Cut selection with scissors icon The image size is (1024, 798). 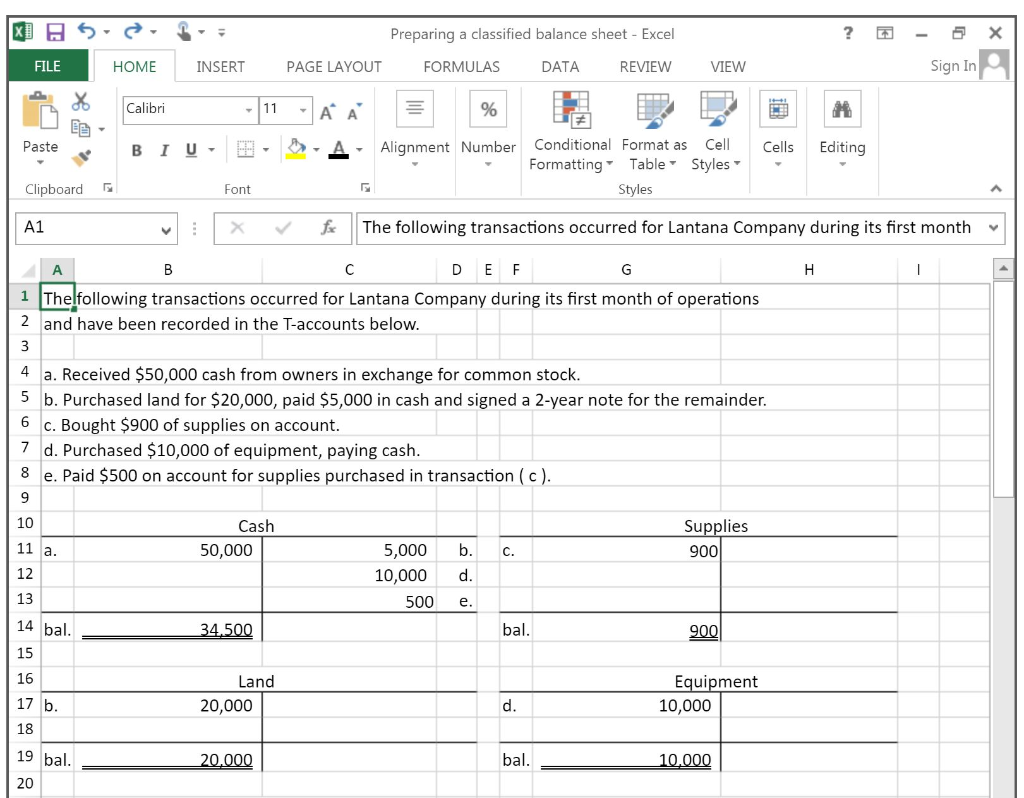point(81,101)
